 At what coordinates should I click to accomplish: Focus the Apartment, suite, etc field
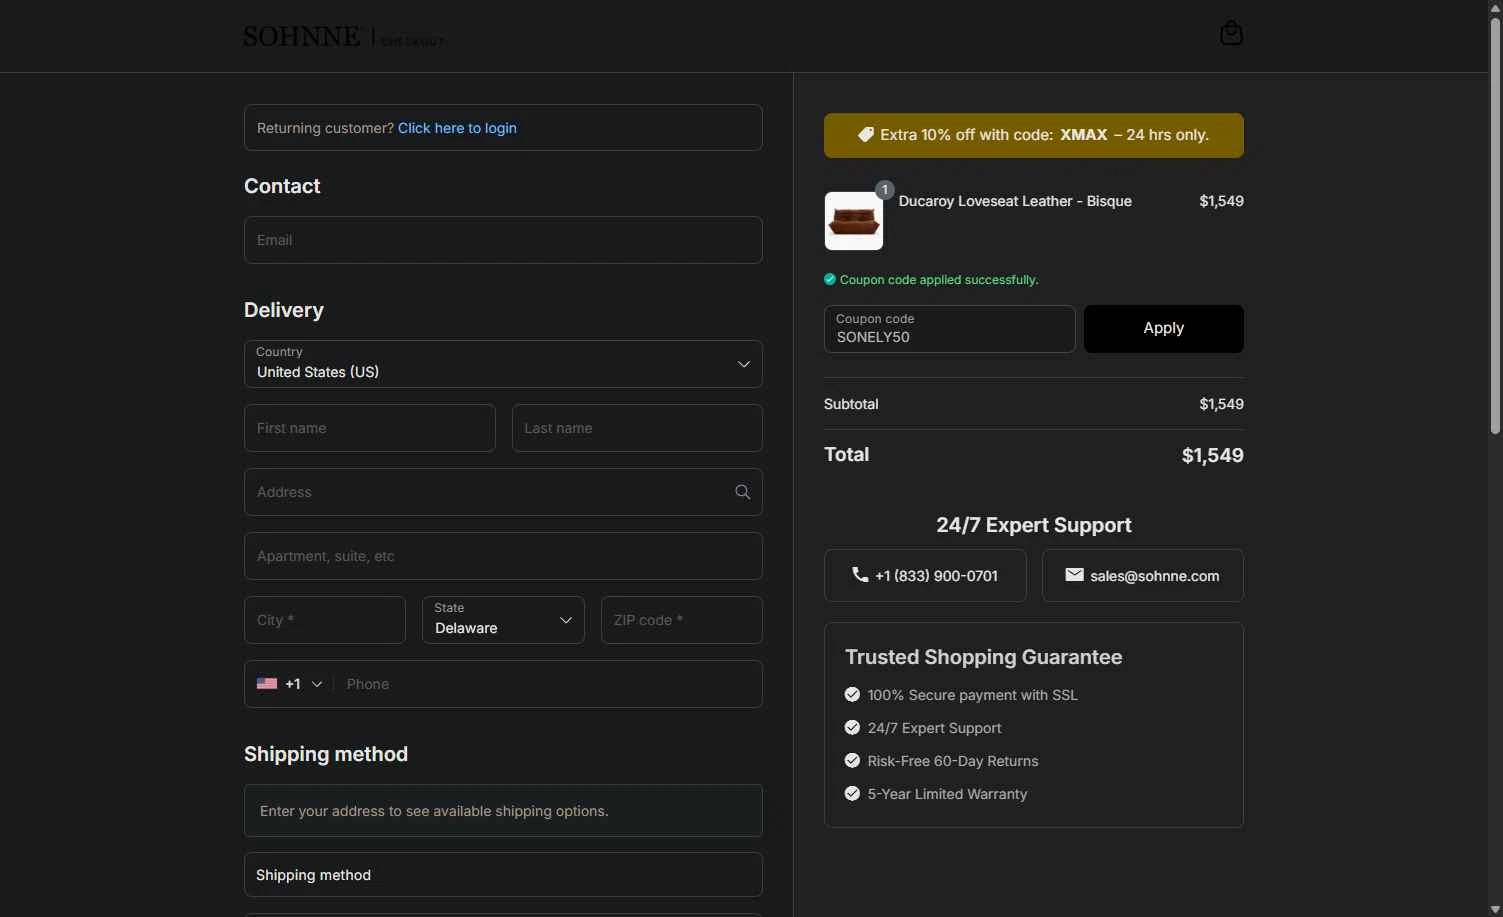point(503,556)
